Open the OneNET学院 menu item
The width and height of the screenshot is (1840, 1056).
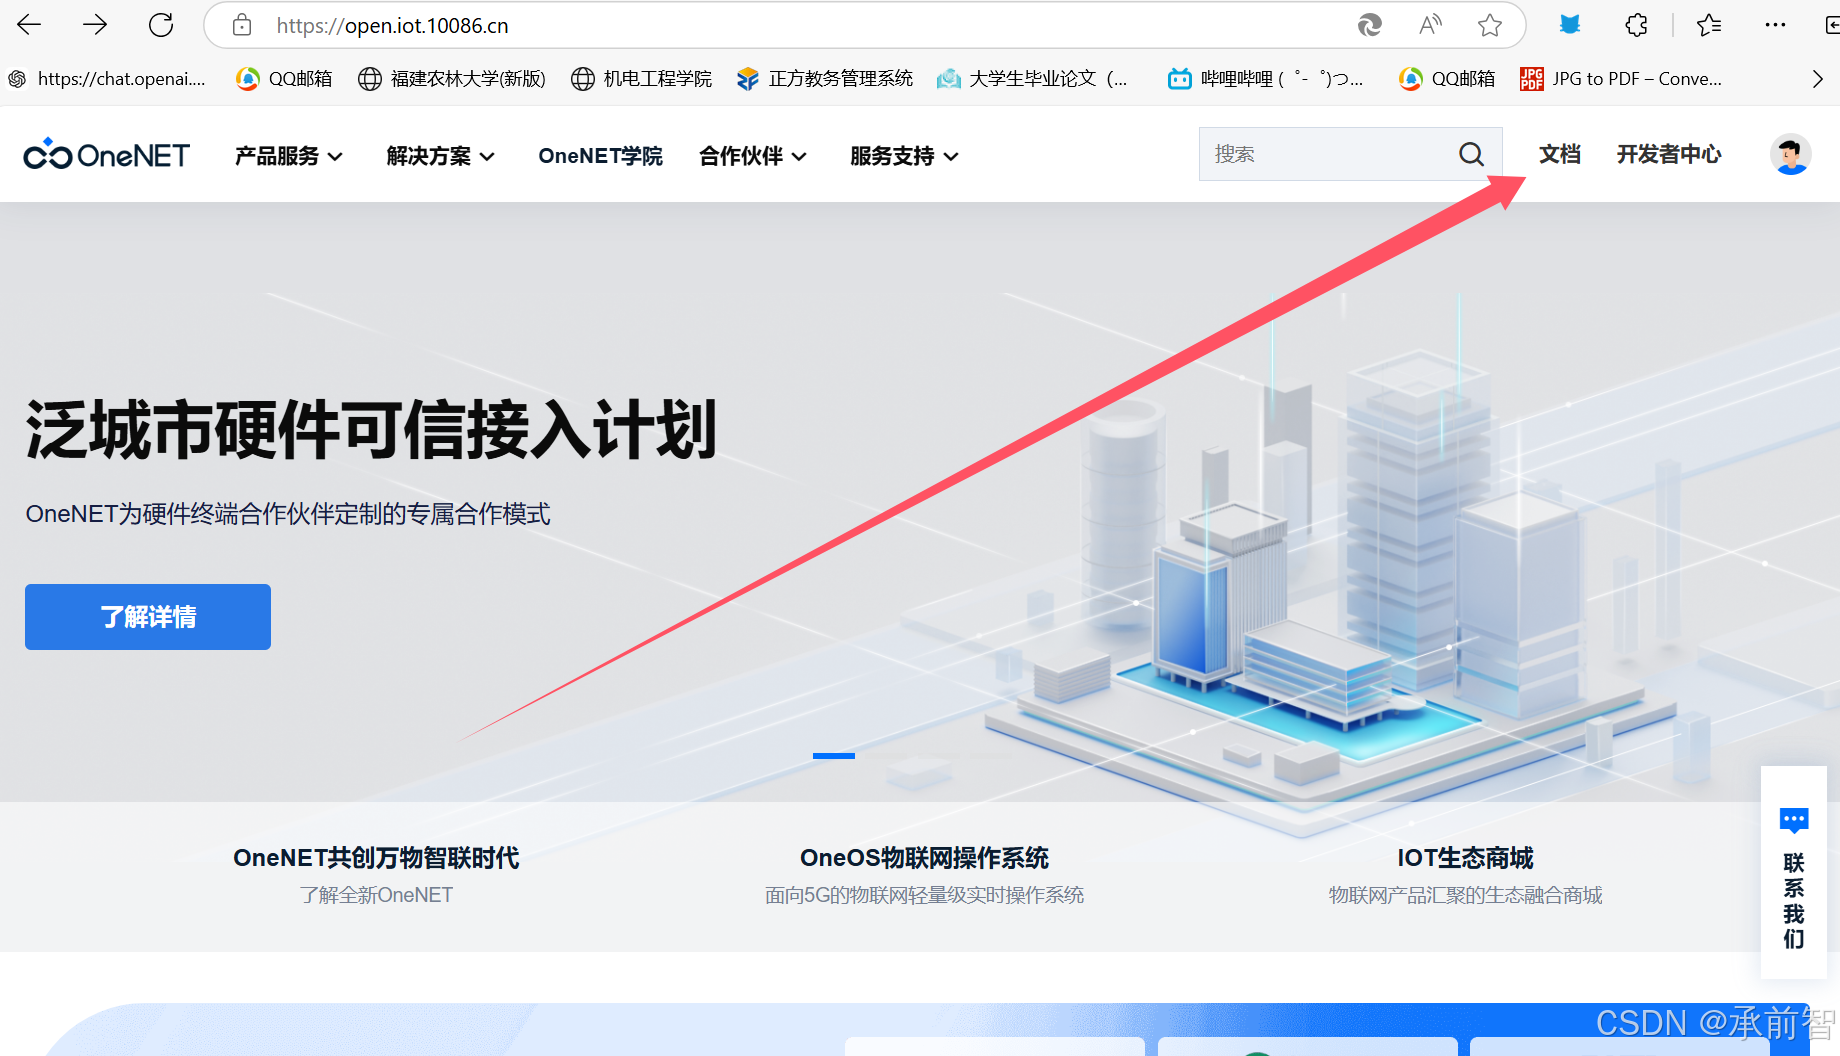tap(600, 156)
